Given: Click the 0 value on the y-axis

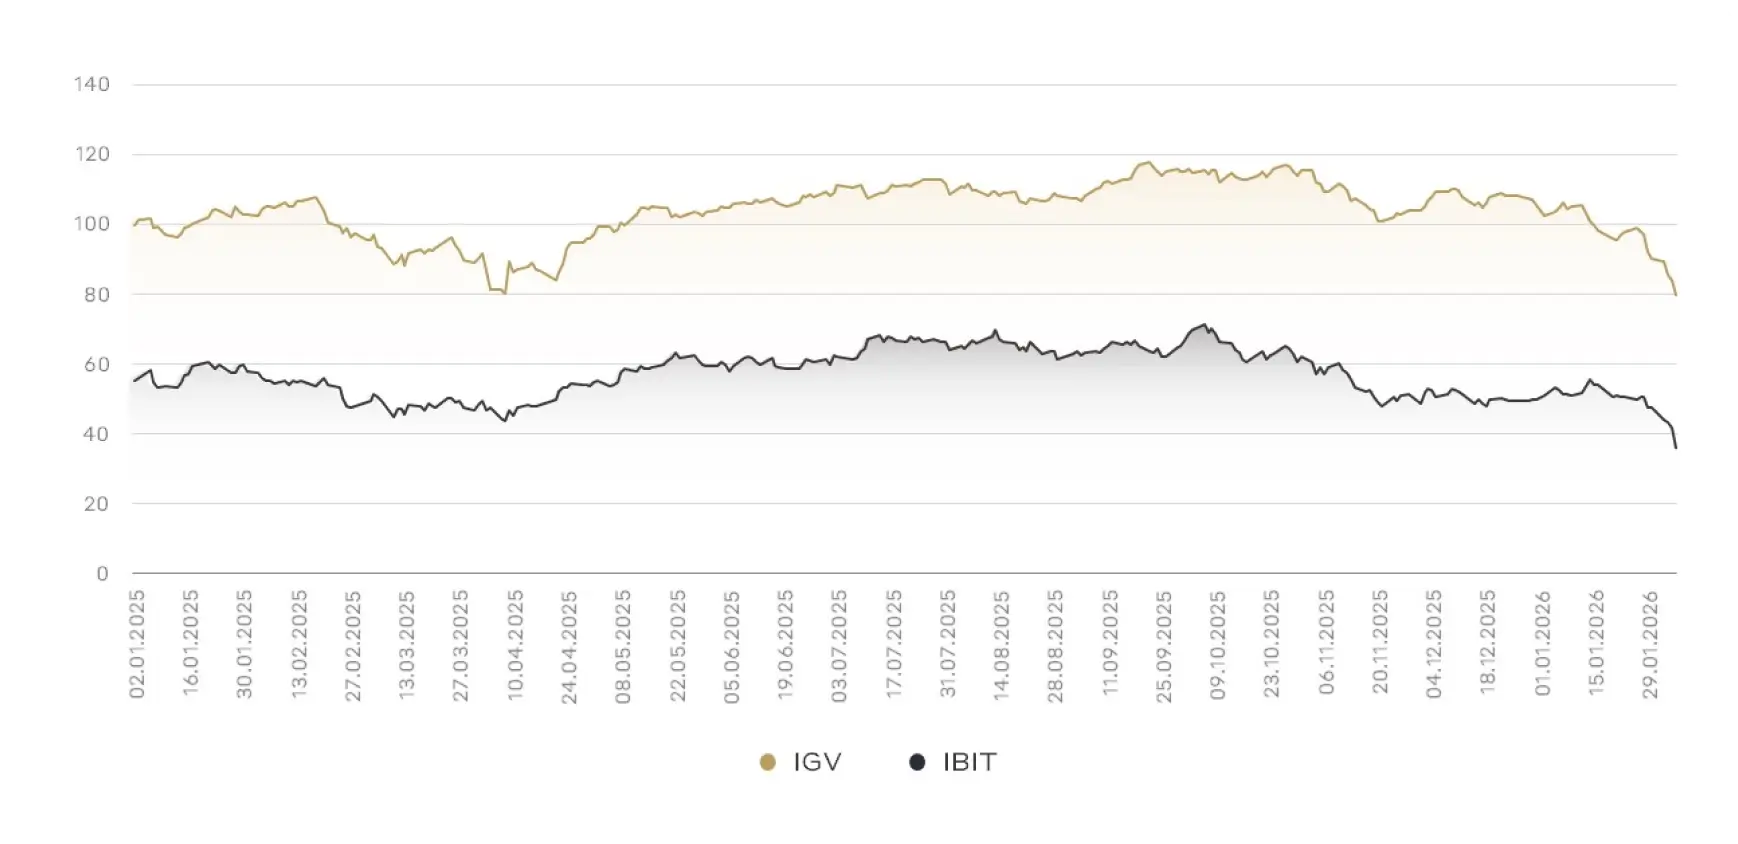Looking at the screenshot, I should (x=102, y=574).
